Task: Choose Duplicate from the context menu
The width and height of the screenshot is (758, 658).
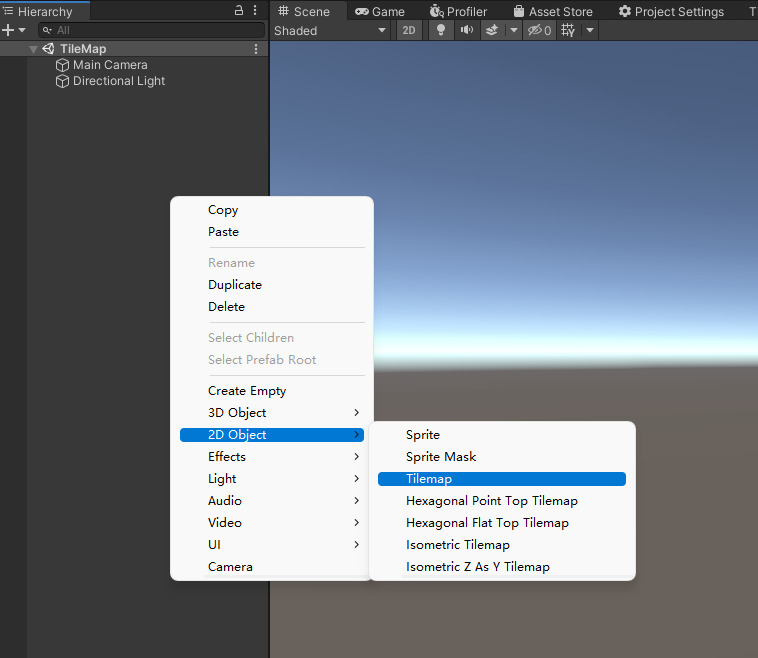Action: (272, 285)
